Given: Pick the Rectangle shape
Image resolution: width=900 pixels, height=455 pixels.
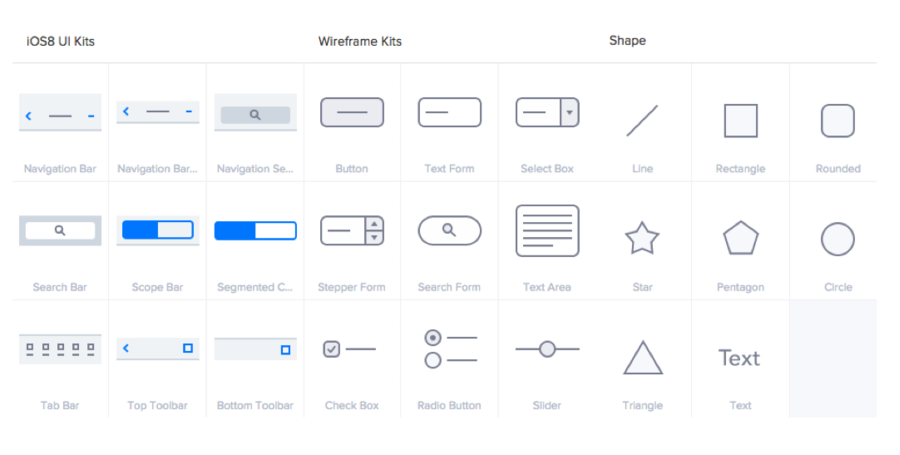Looking at the screenshot, I should tap(740, 122).
